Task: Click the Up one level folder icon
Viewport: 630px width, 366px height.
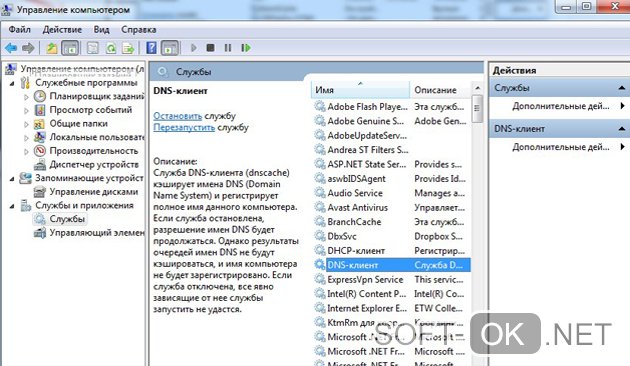Action: [51, 48]
